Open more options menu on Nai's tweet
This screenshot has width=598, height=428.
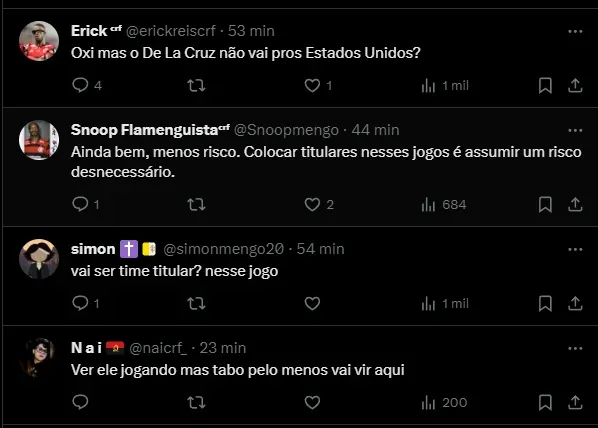point(575,348)
